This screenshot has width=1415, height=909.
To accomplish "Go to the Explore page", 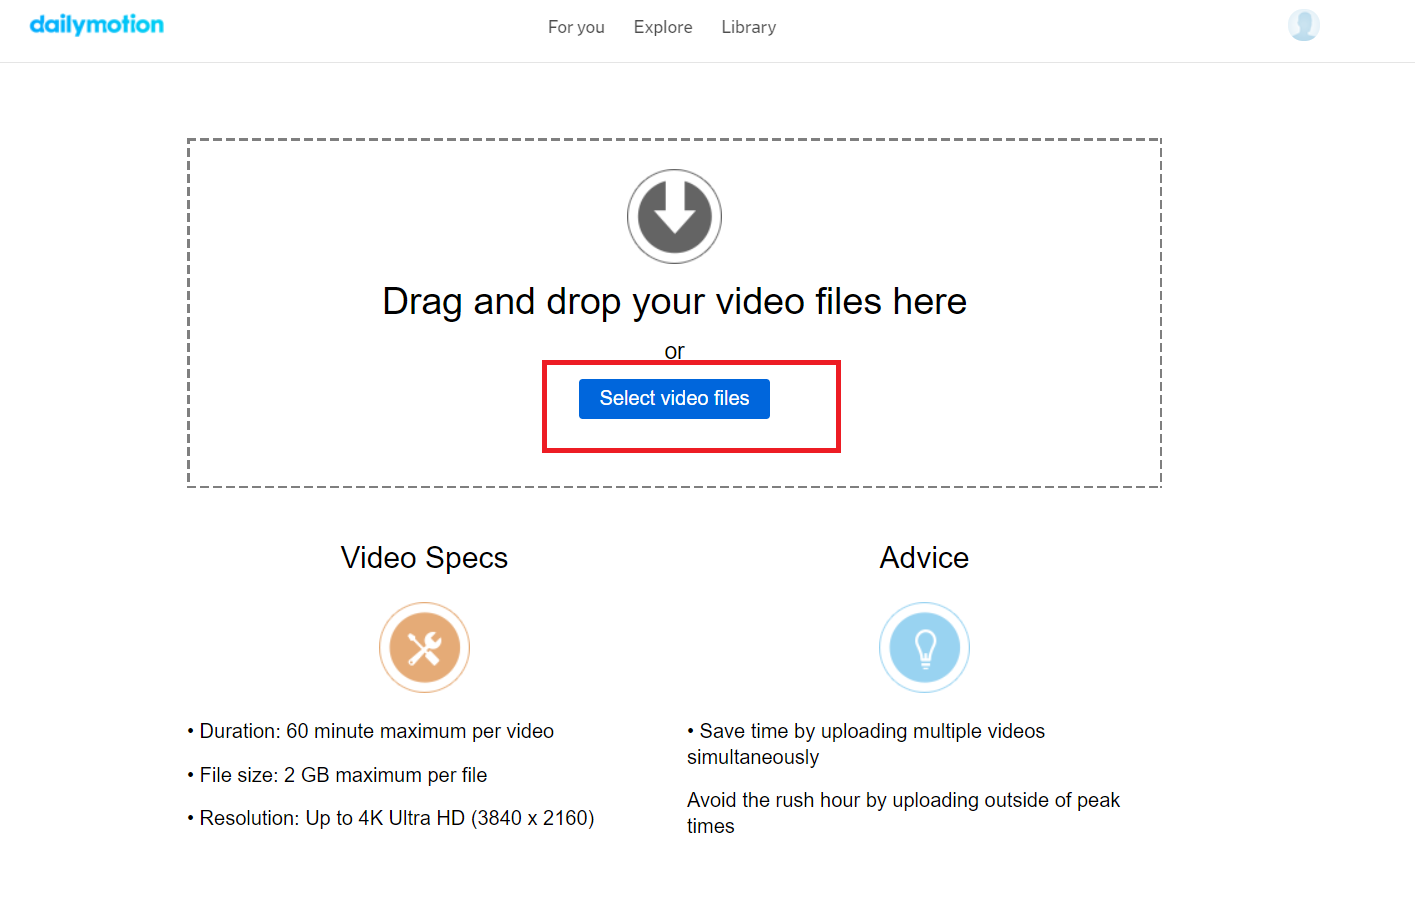I will [x=663, y=27].
